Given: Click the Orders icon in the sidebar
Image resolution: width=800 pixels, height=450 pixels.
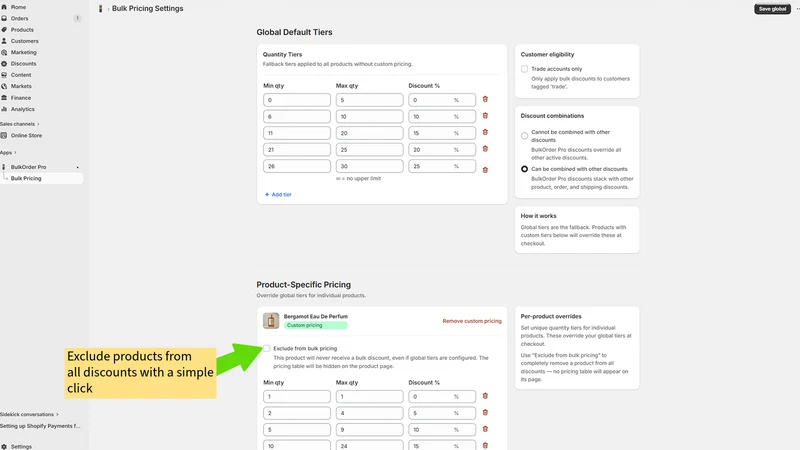Looking at the screenshot, I should coord(4,18).
